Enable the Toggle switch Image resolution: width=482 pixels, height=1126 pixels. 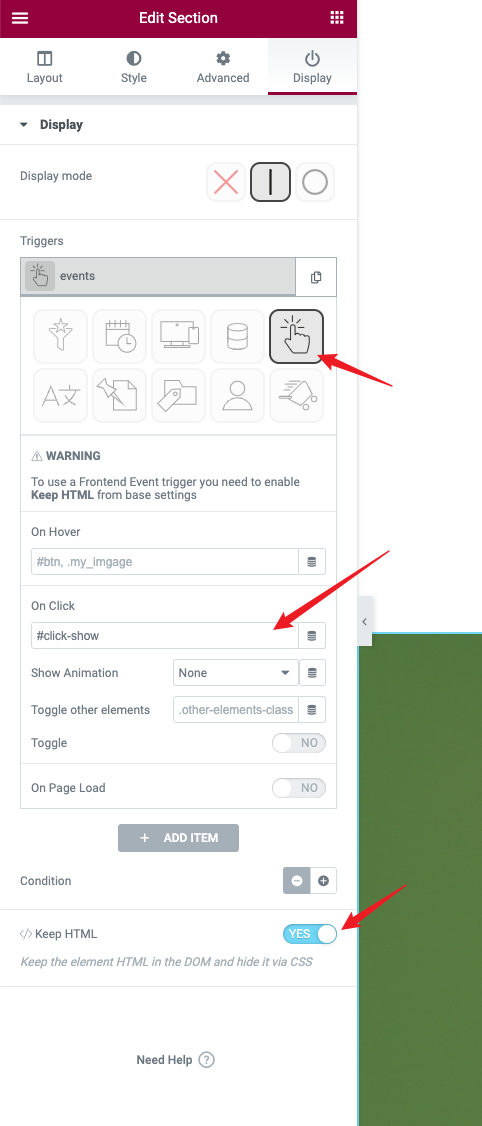pos(299,743)
